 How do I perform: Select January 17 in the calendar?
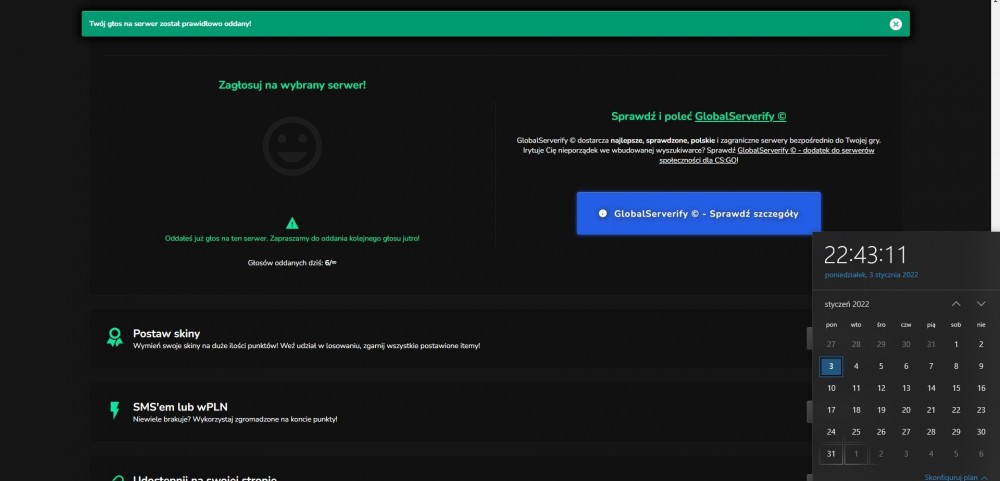coord(831,410)
